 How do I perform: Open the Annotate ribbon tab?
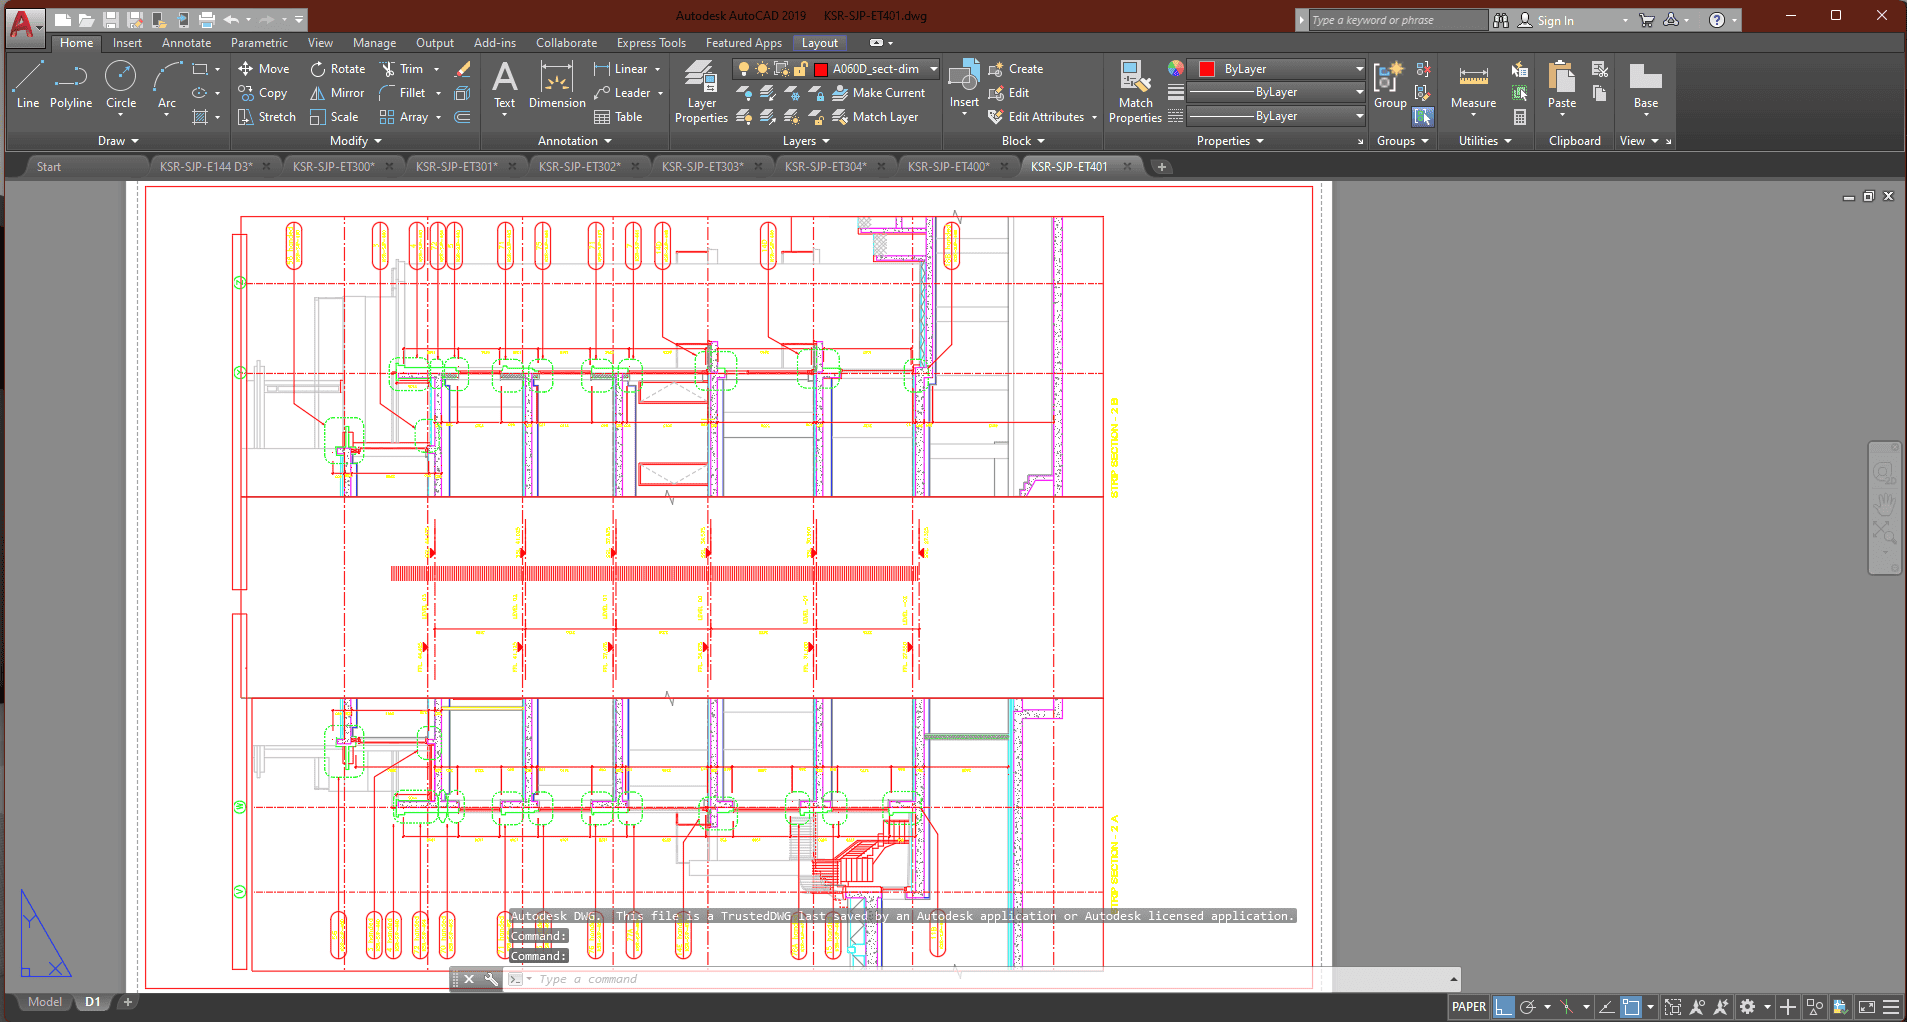point(186,43)
